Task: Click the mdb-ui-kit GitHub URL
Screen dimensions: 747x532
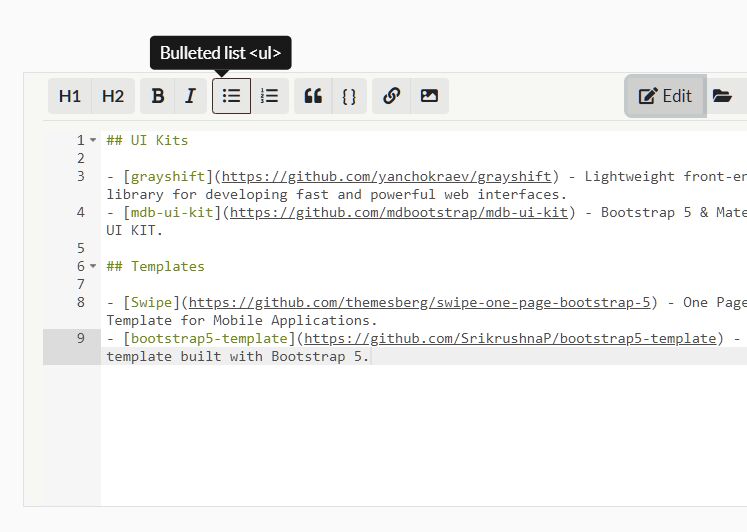Action: 399,212
